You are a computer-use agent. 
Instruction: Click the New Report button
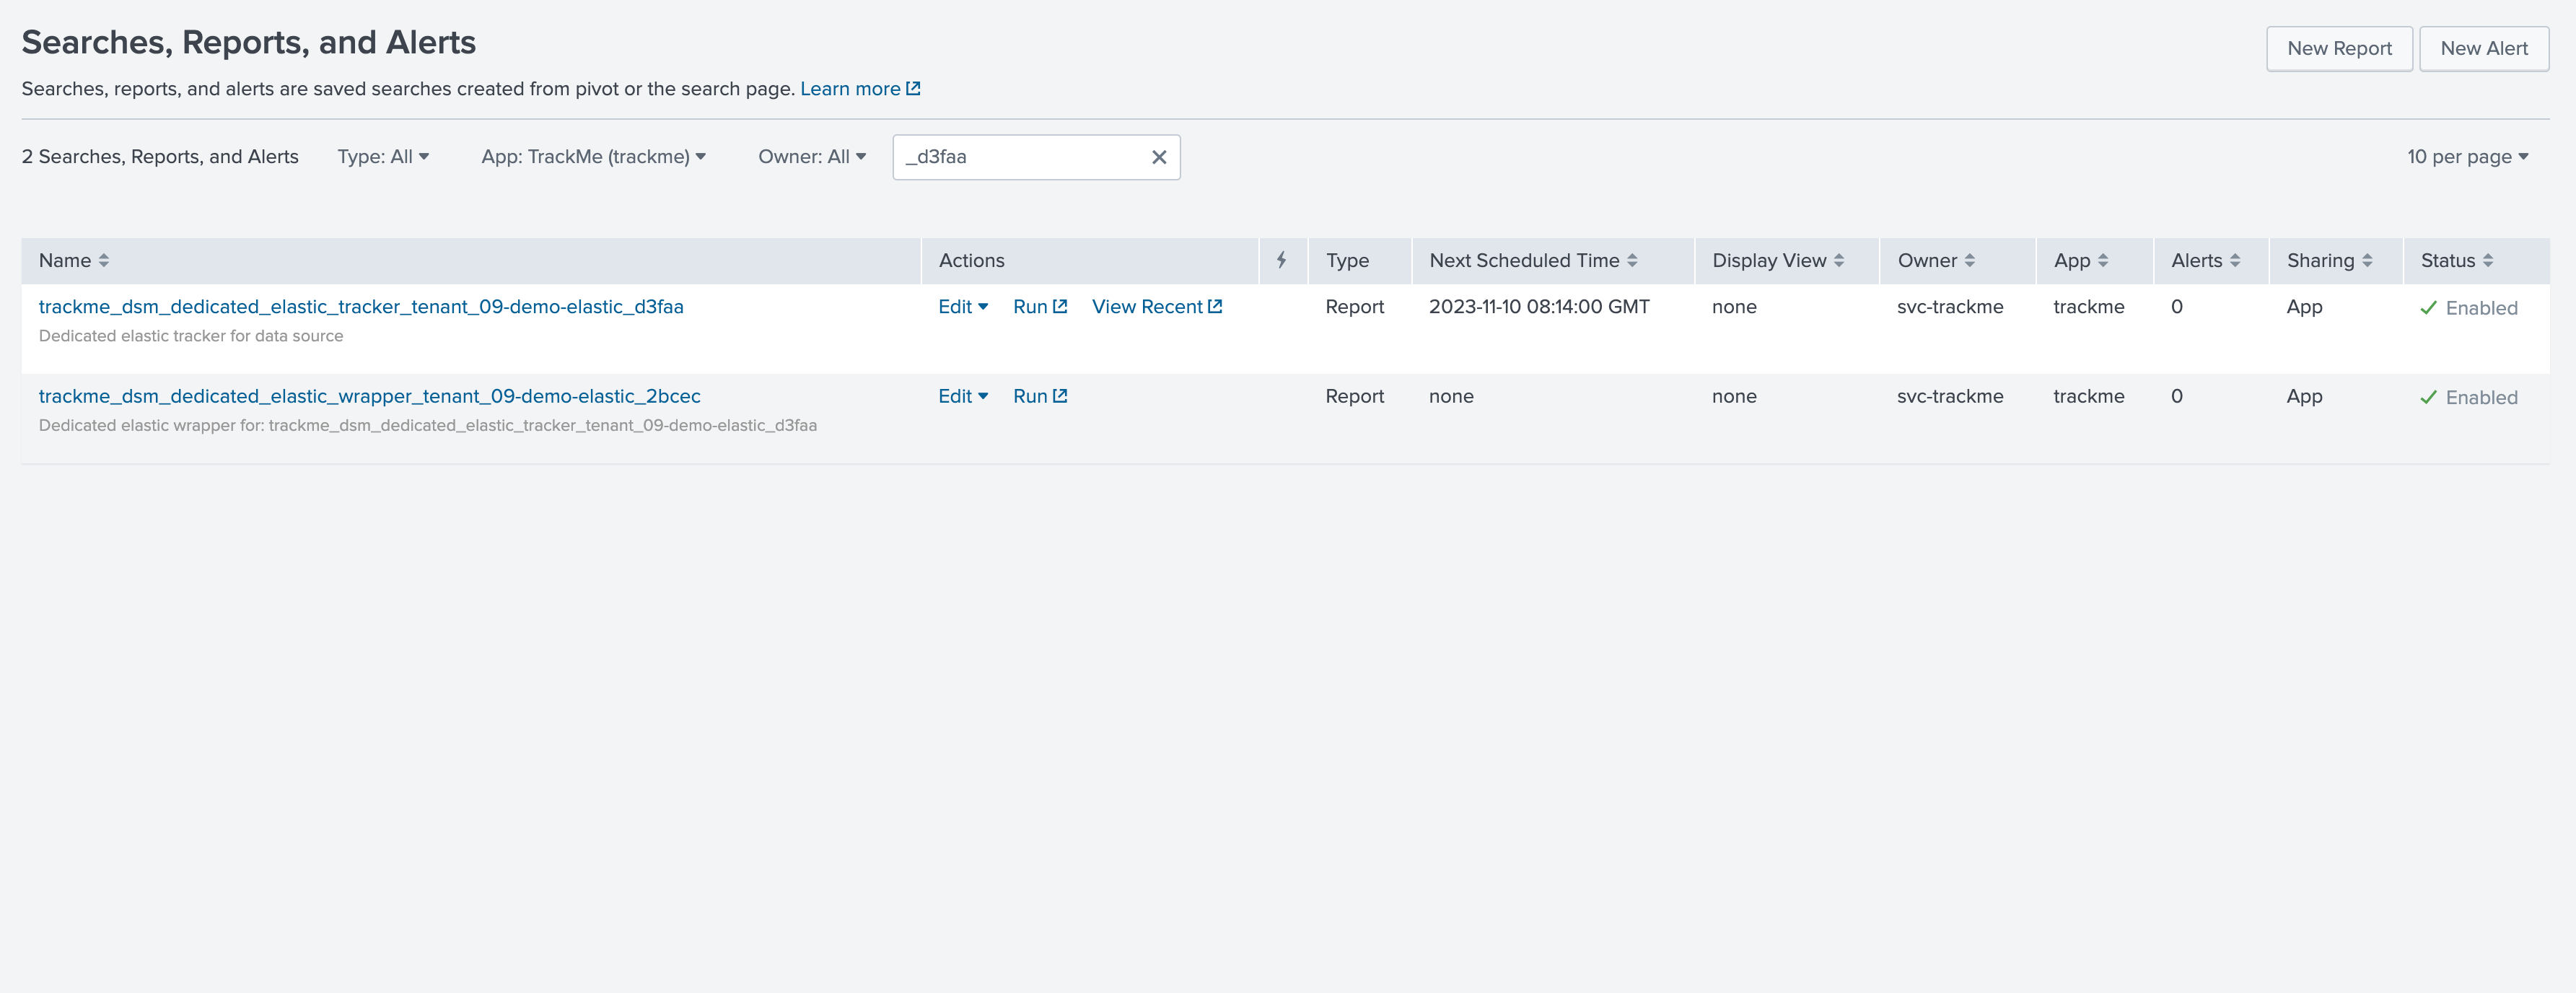pyautogui.click(x=2338, y=48)
